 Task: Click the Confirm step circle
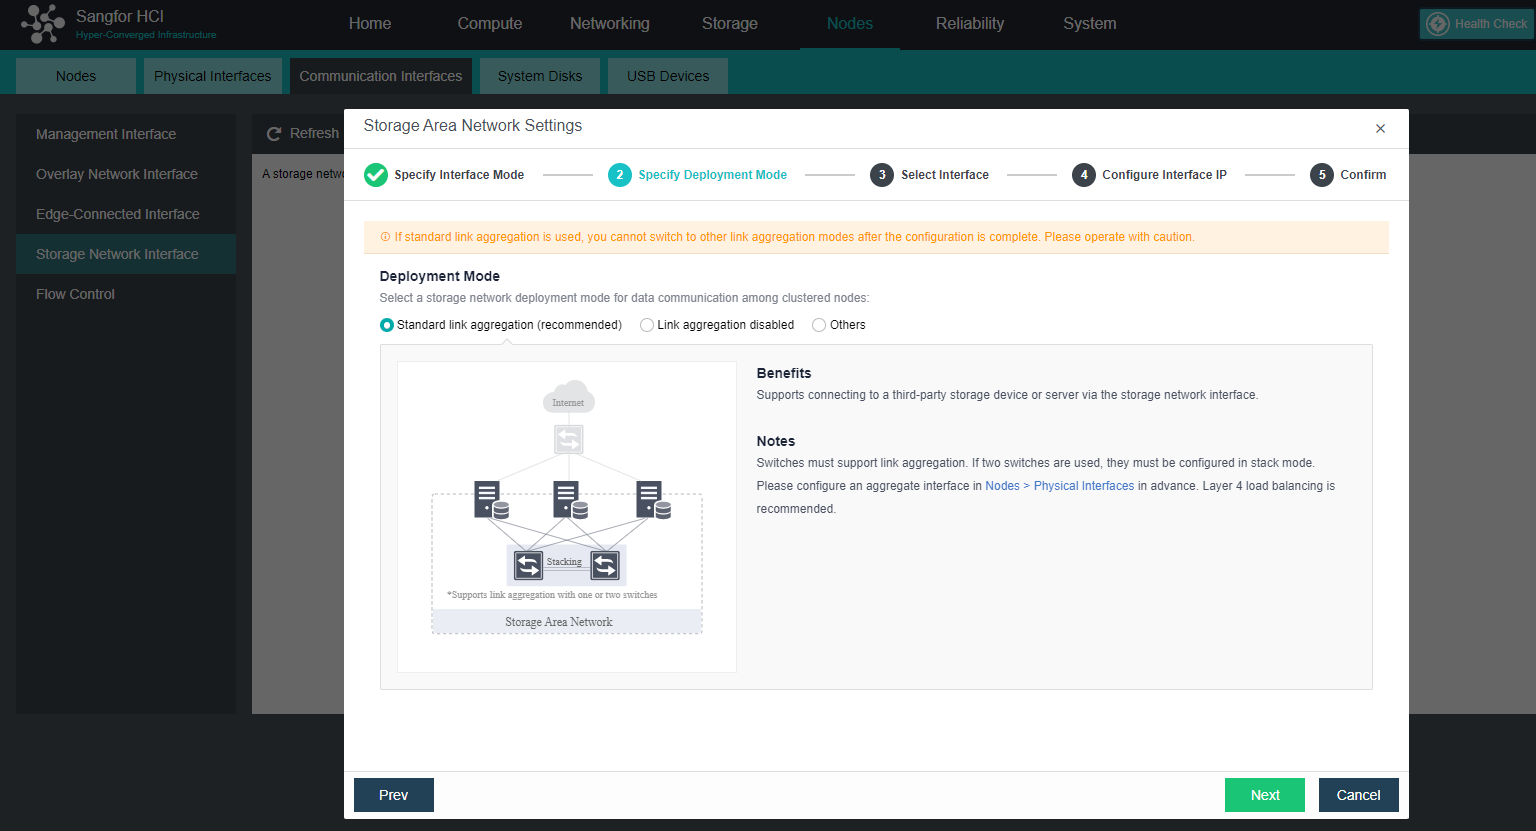tap(1321, 174)
